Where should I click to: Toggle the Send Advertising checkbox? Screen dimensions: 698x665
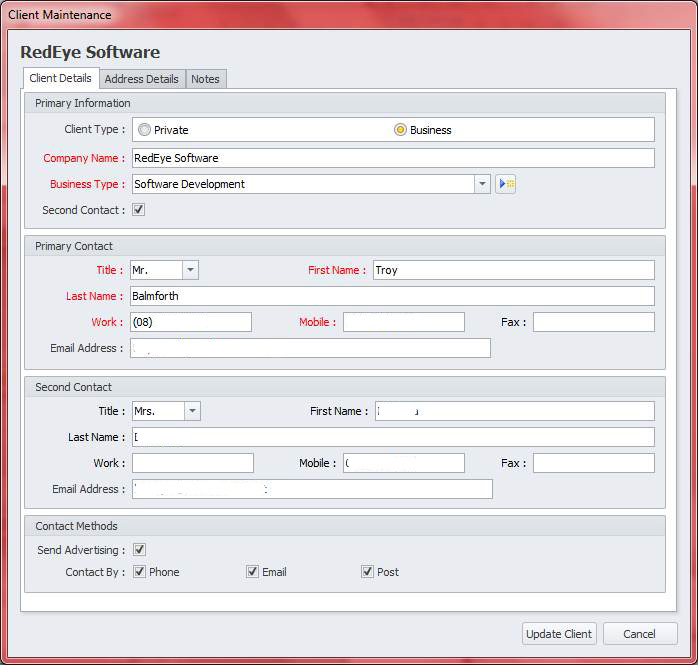tap(139, 550)
